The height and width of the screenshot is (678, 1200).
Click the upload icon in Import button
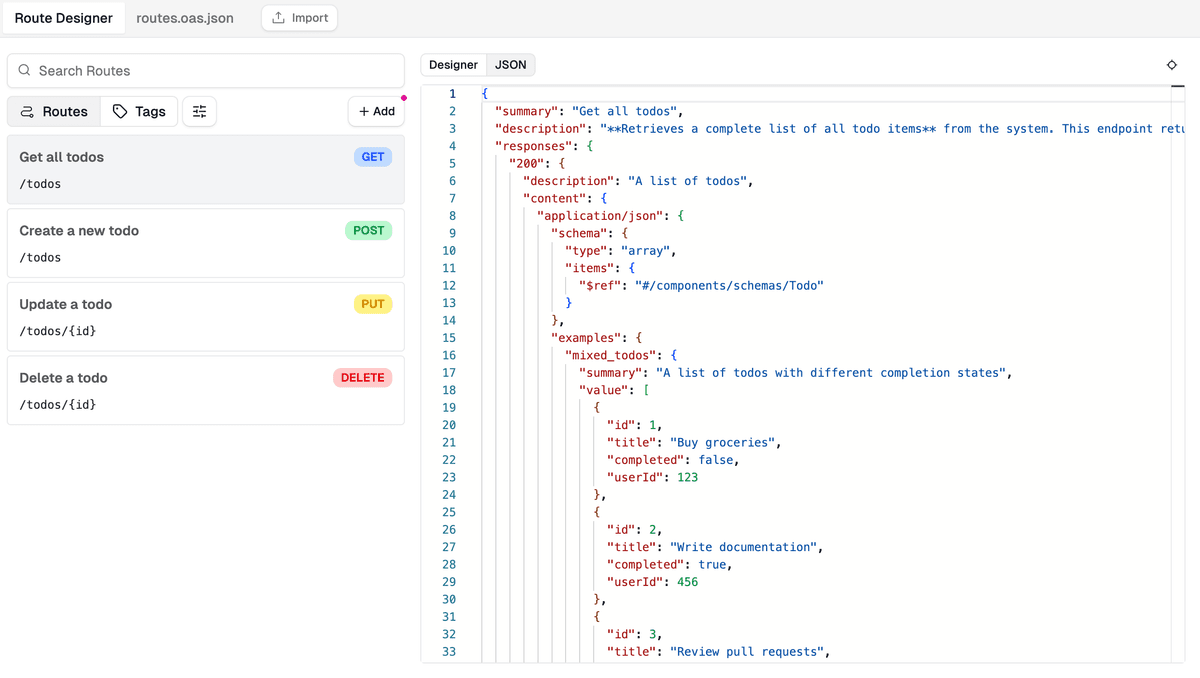point(279,18)
